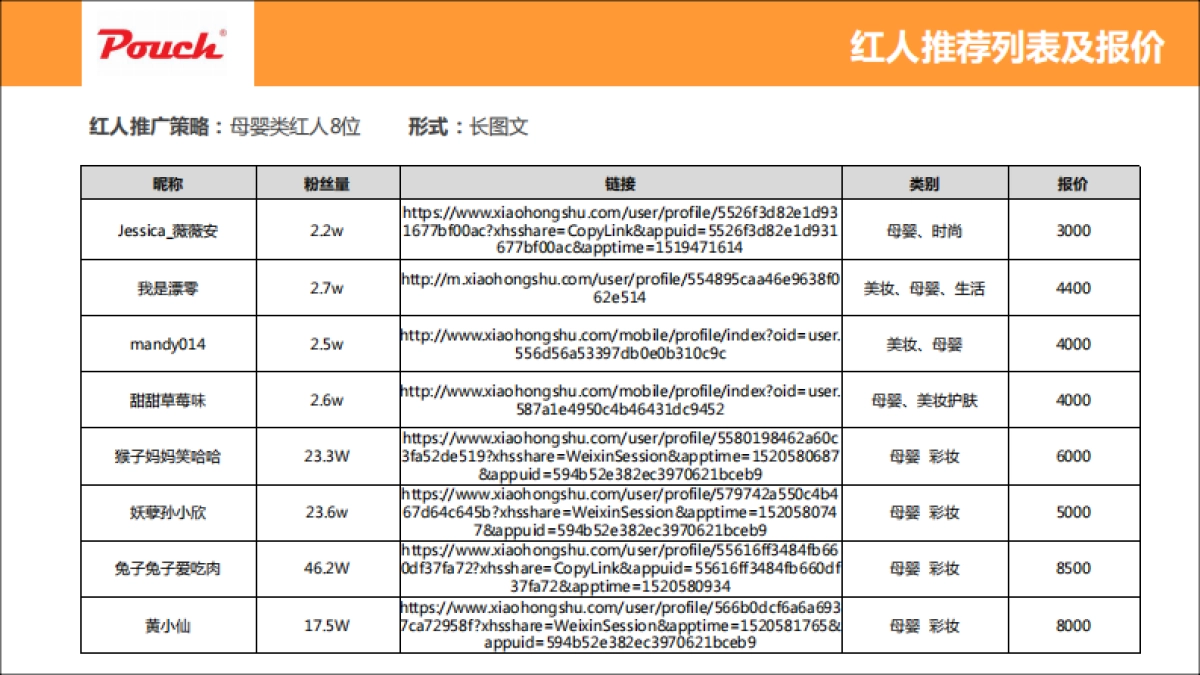Image resolution: width=1200 pixels, height=675 pixels.
Task: Open mandy014's xiaohongshu profile link
Action: coord(620,344)
